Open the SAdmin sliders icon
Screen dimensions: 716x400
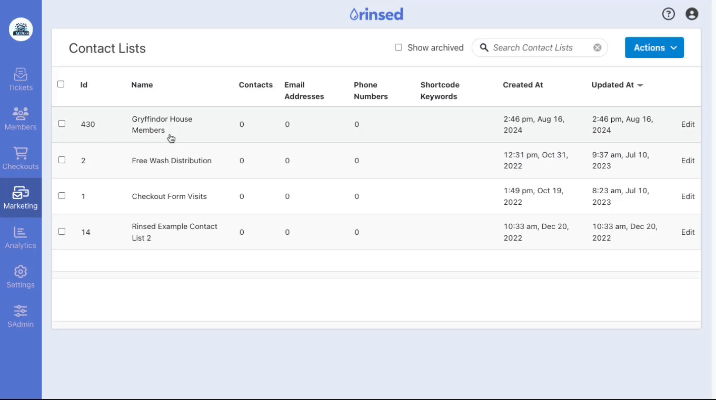pos(20,316)
